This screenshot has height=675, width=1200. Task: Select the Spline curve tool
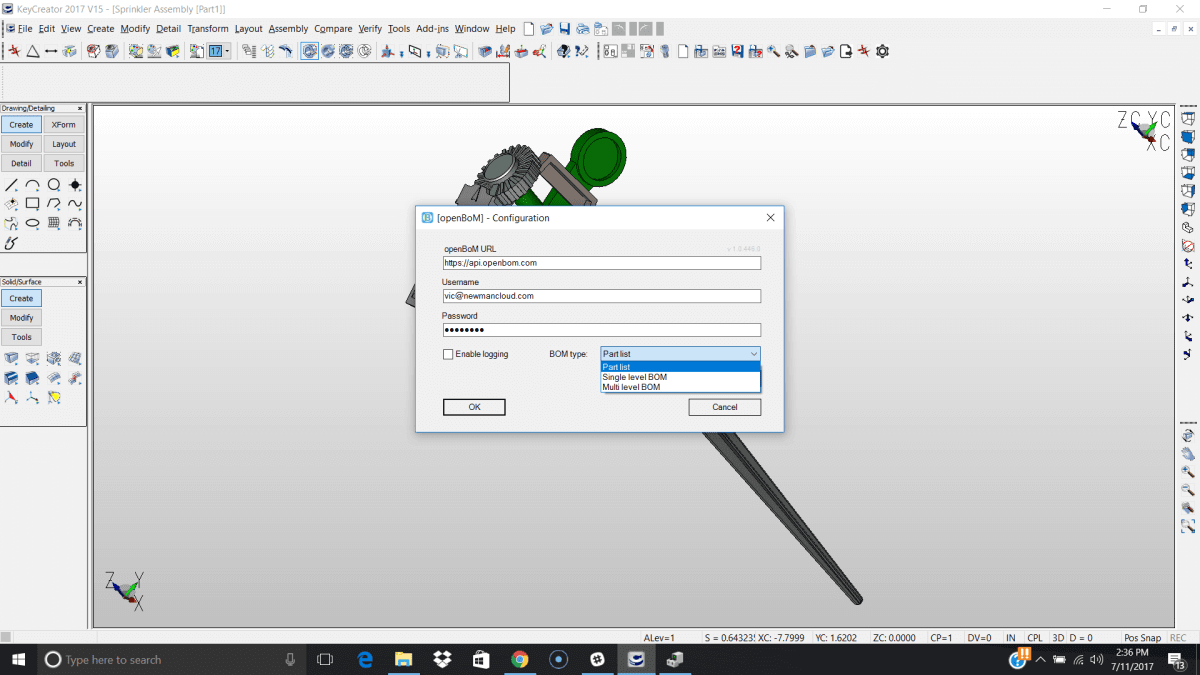click(x=75, y=204)
